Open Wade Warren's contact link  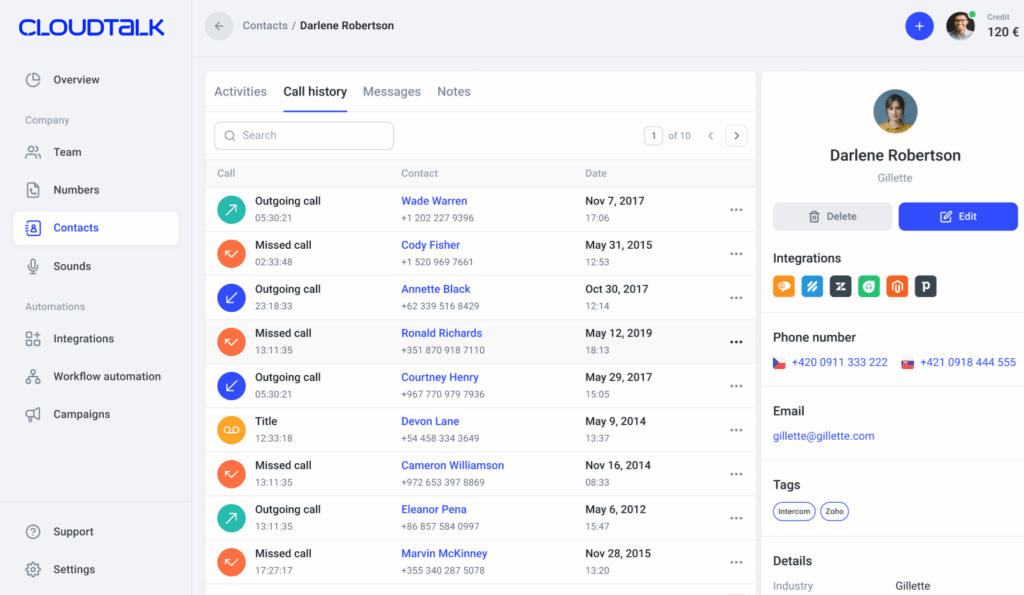point(434,201)
